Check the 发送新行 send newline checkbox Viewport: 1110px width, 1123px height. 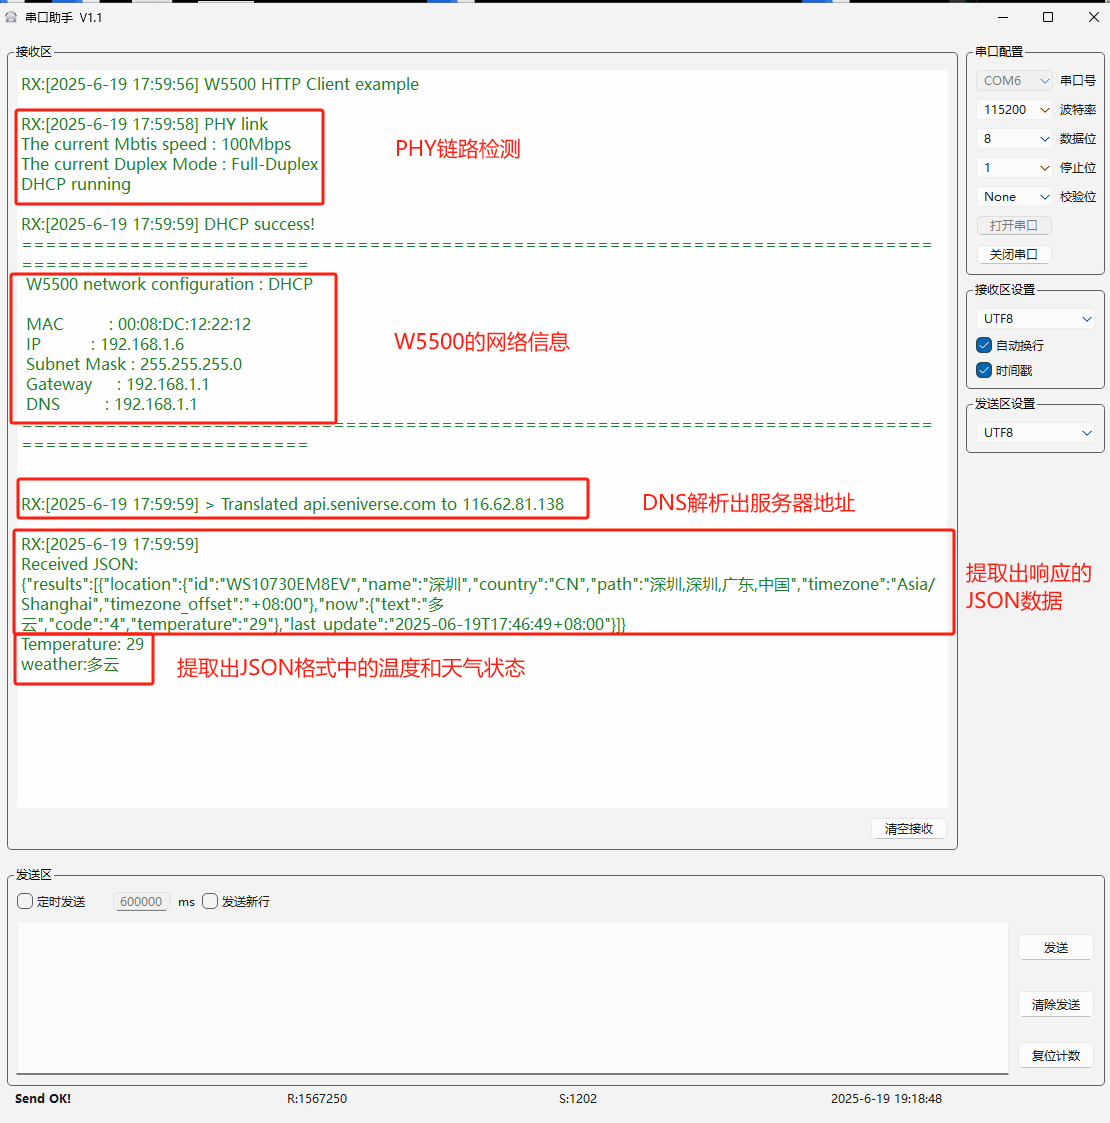click(210, 901)
